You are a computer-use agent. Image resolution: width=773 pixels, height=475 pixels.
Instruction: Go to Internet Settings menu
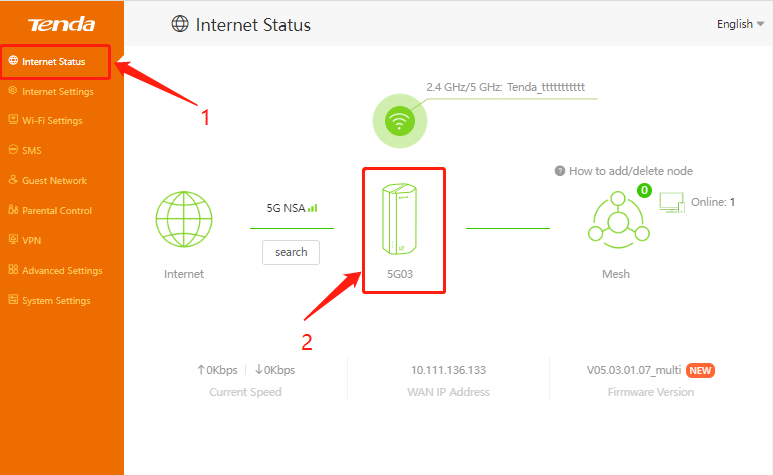(x=57, y=91)
